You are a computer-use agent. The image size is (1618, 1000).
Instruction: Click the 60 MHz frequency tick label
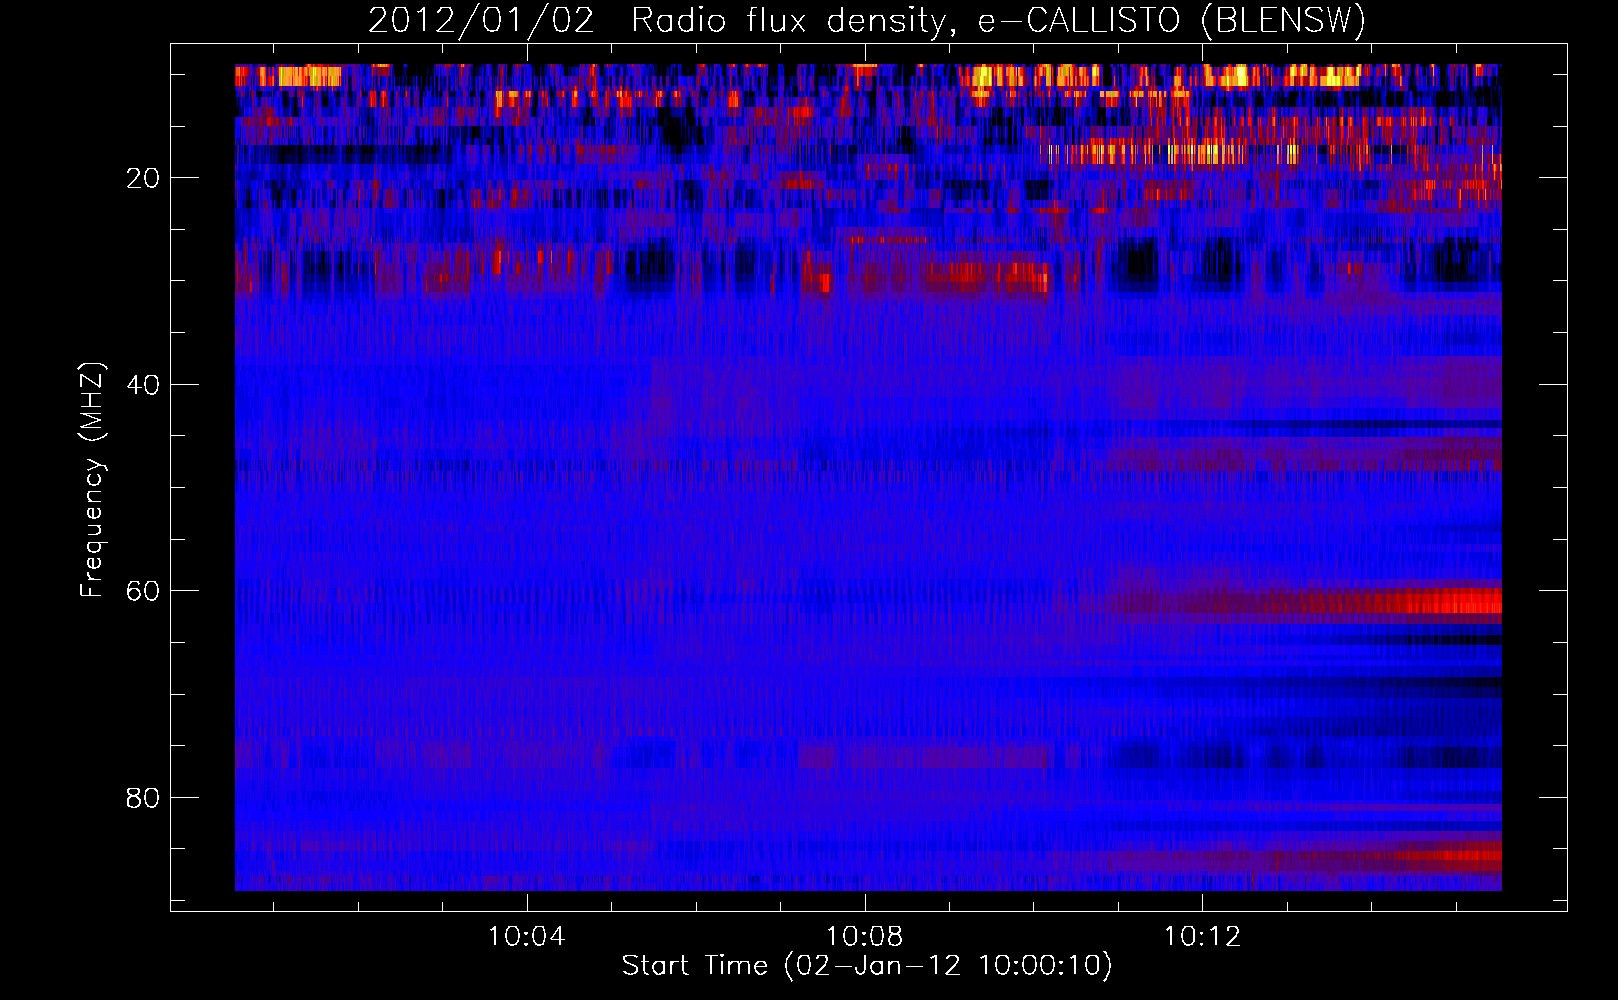pos(144,591)
